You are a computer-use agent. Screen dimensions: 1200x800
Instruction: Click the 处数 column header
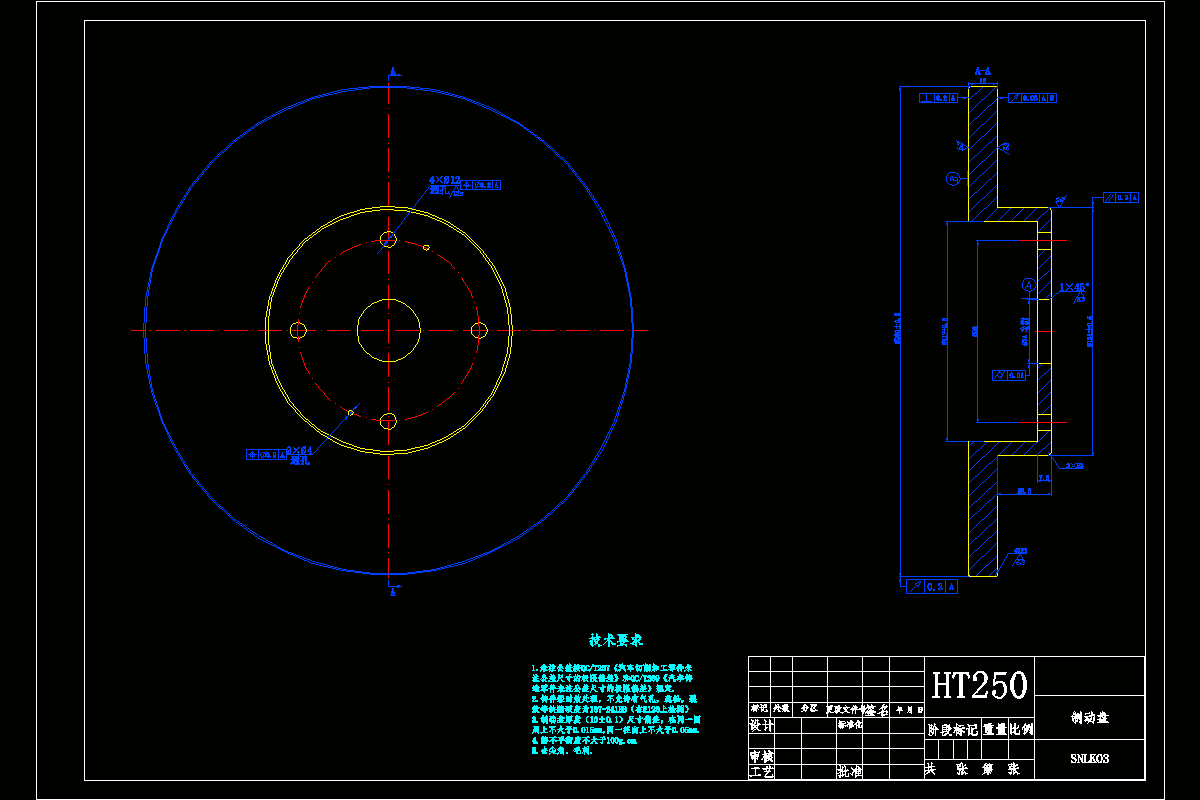(x=780, y=708)
